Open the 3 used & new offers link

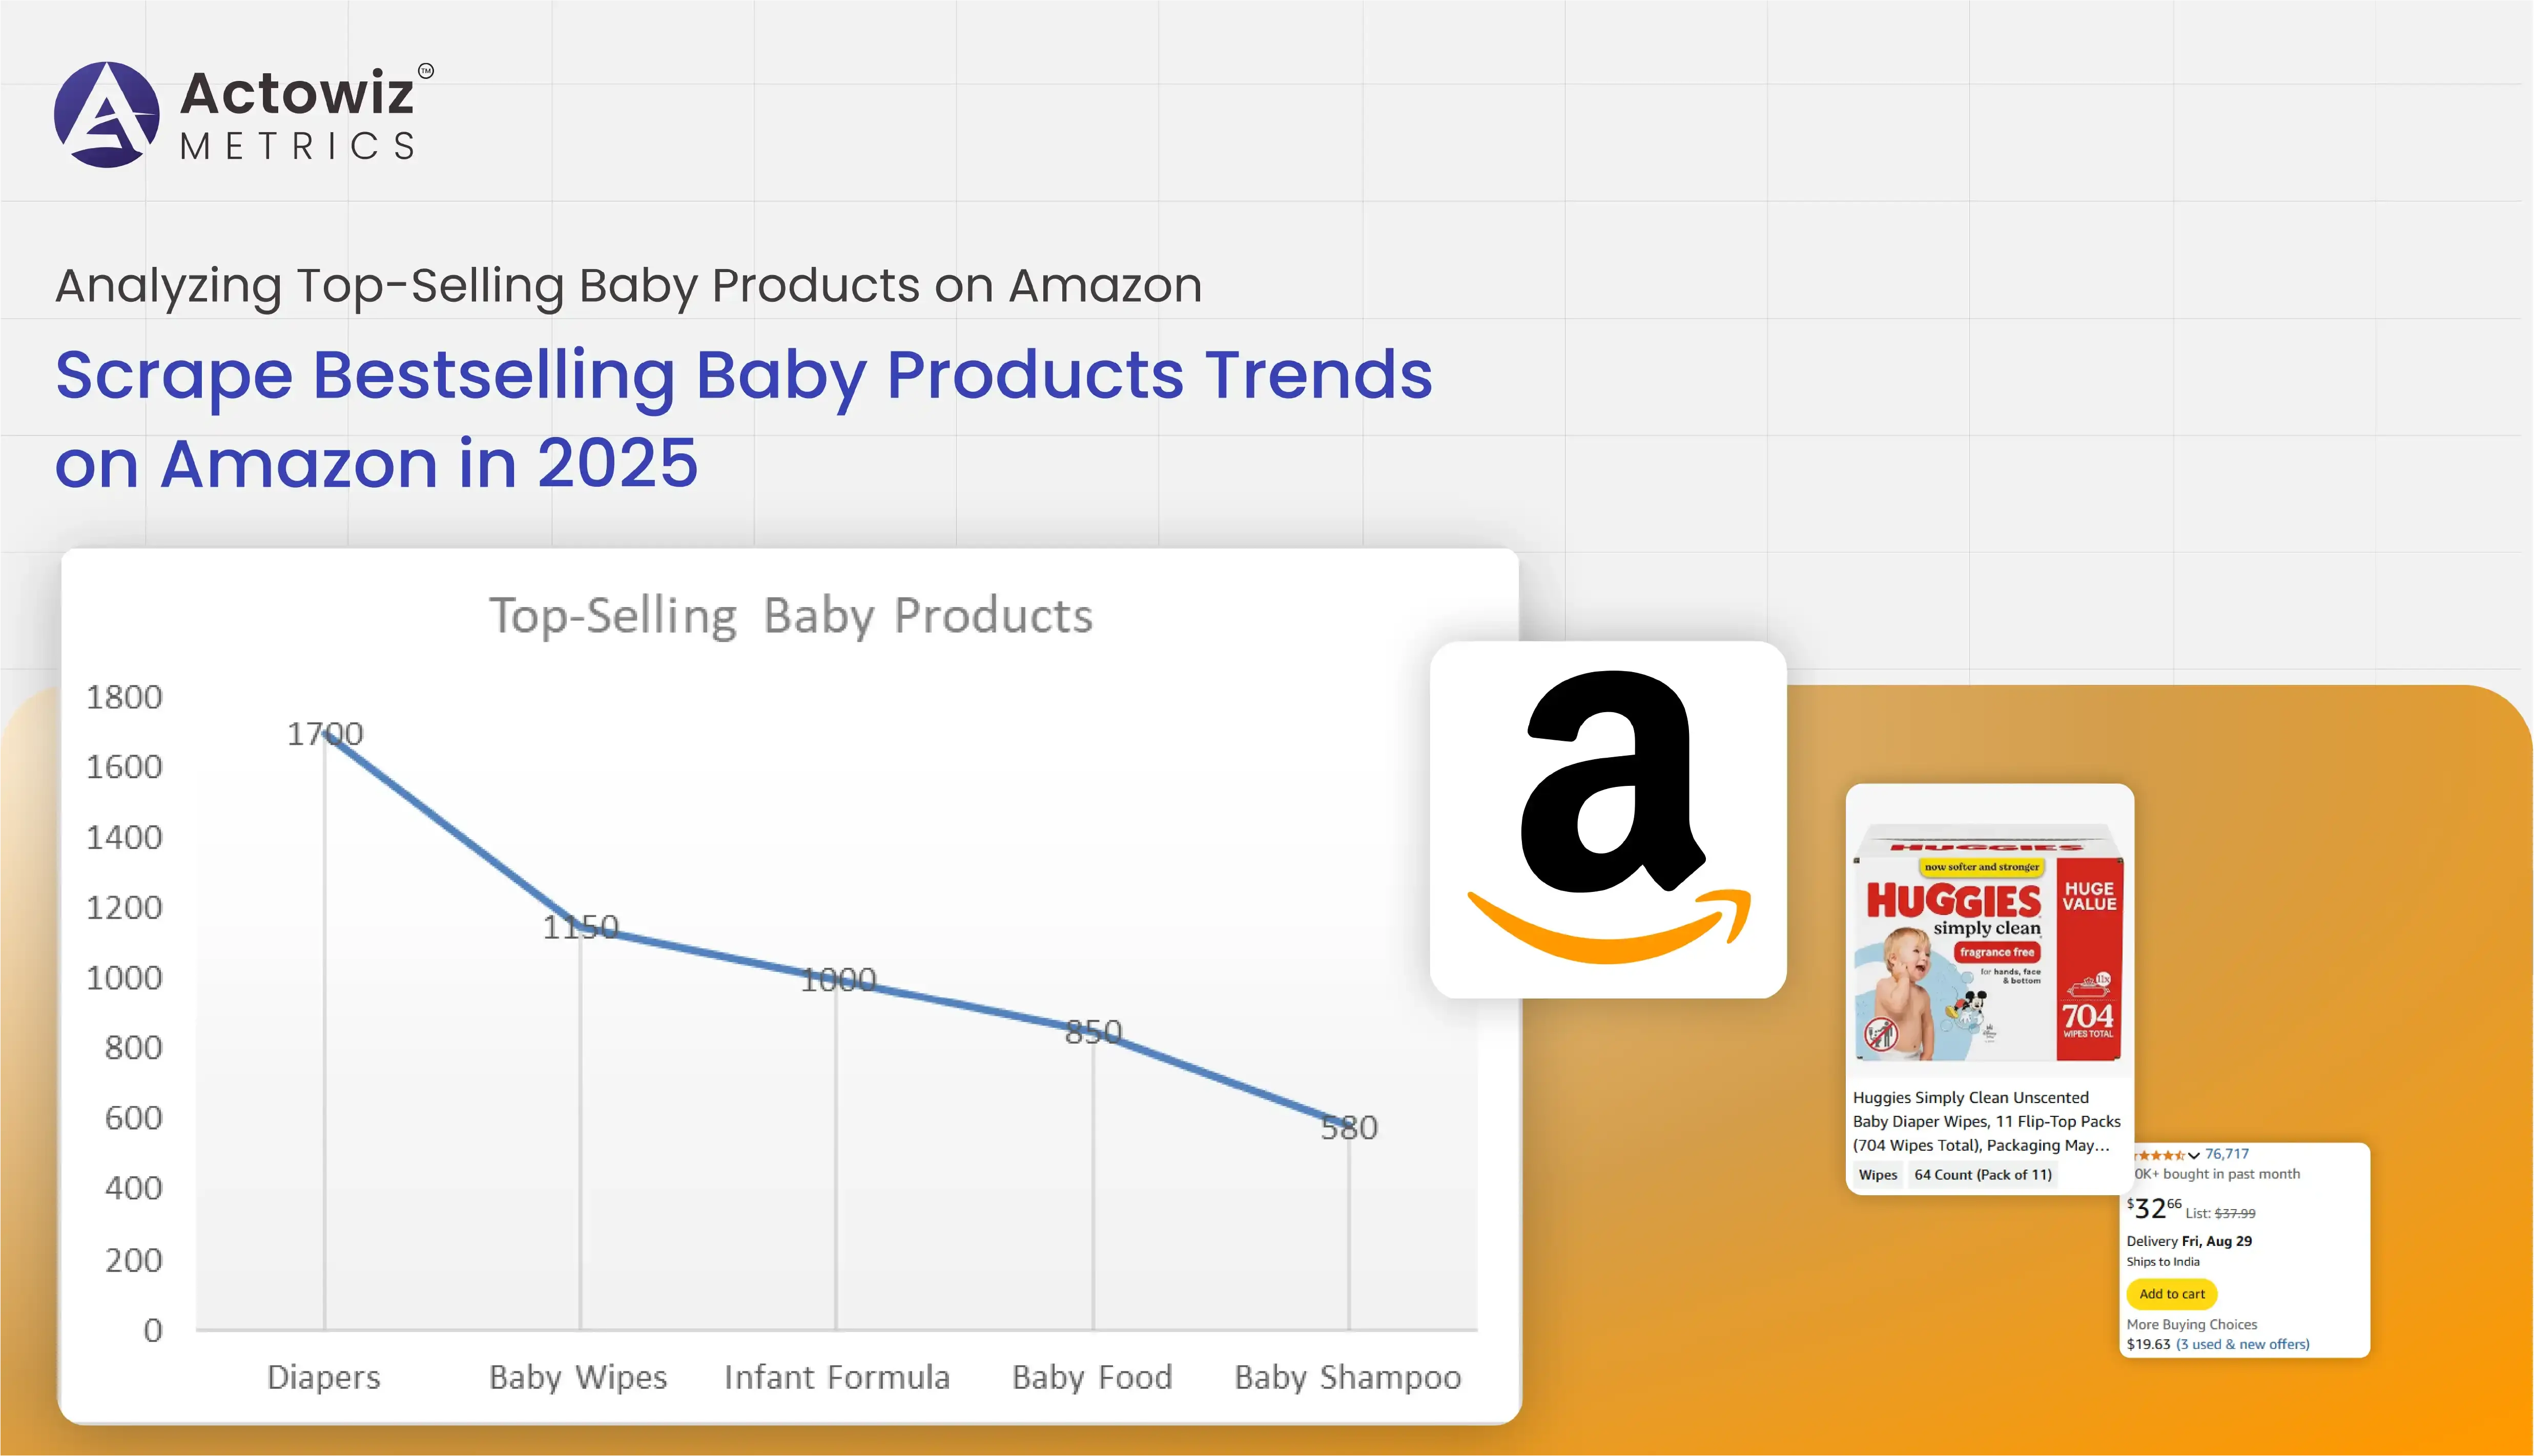pyautogui.click(x=2243, y=1344)
